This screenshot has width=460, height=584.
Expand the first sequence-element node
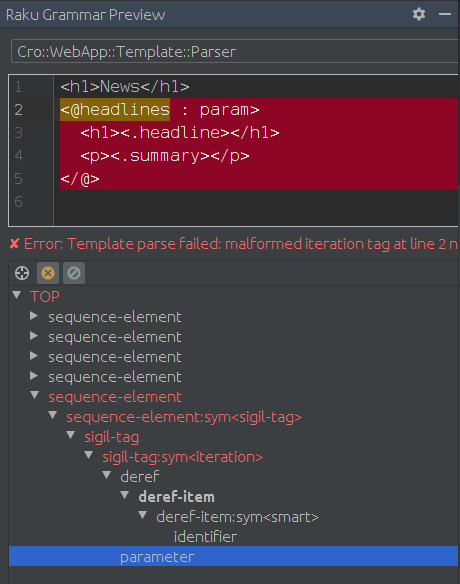pyautogui.click(x=34, y=316)
